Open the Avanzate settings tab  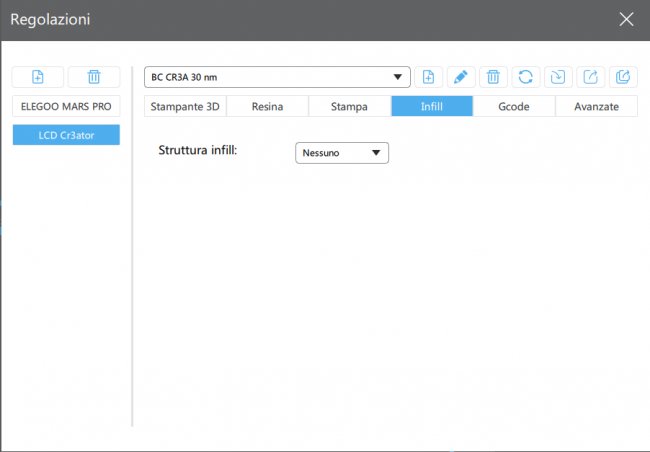596,106
